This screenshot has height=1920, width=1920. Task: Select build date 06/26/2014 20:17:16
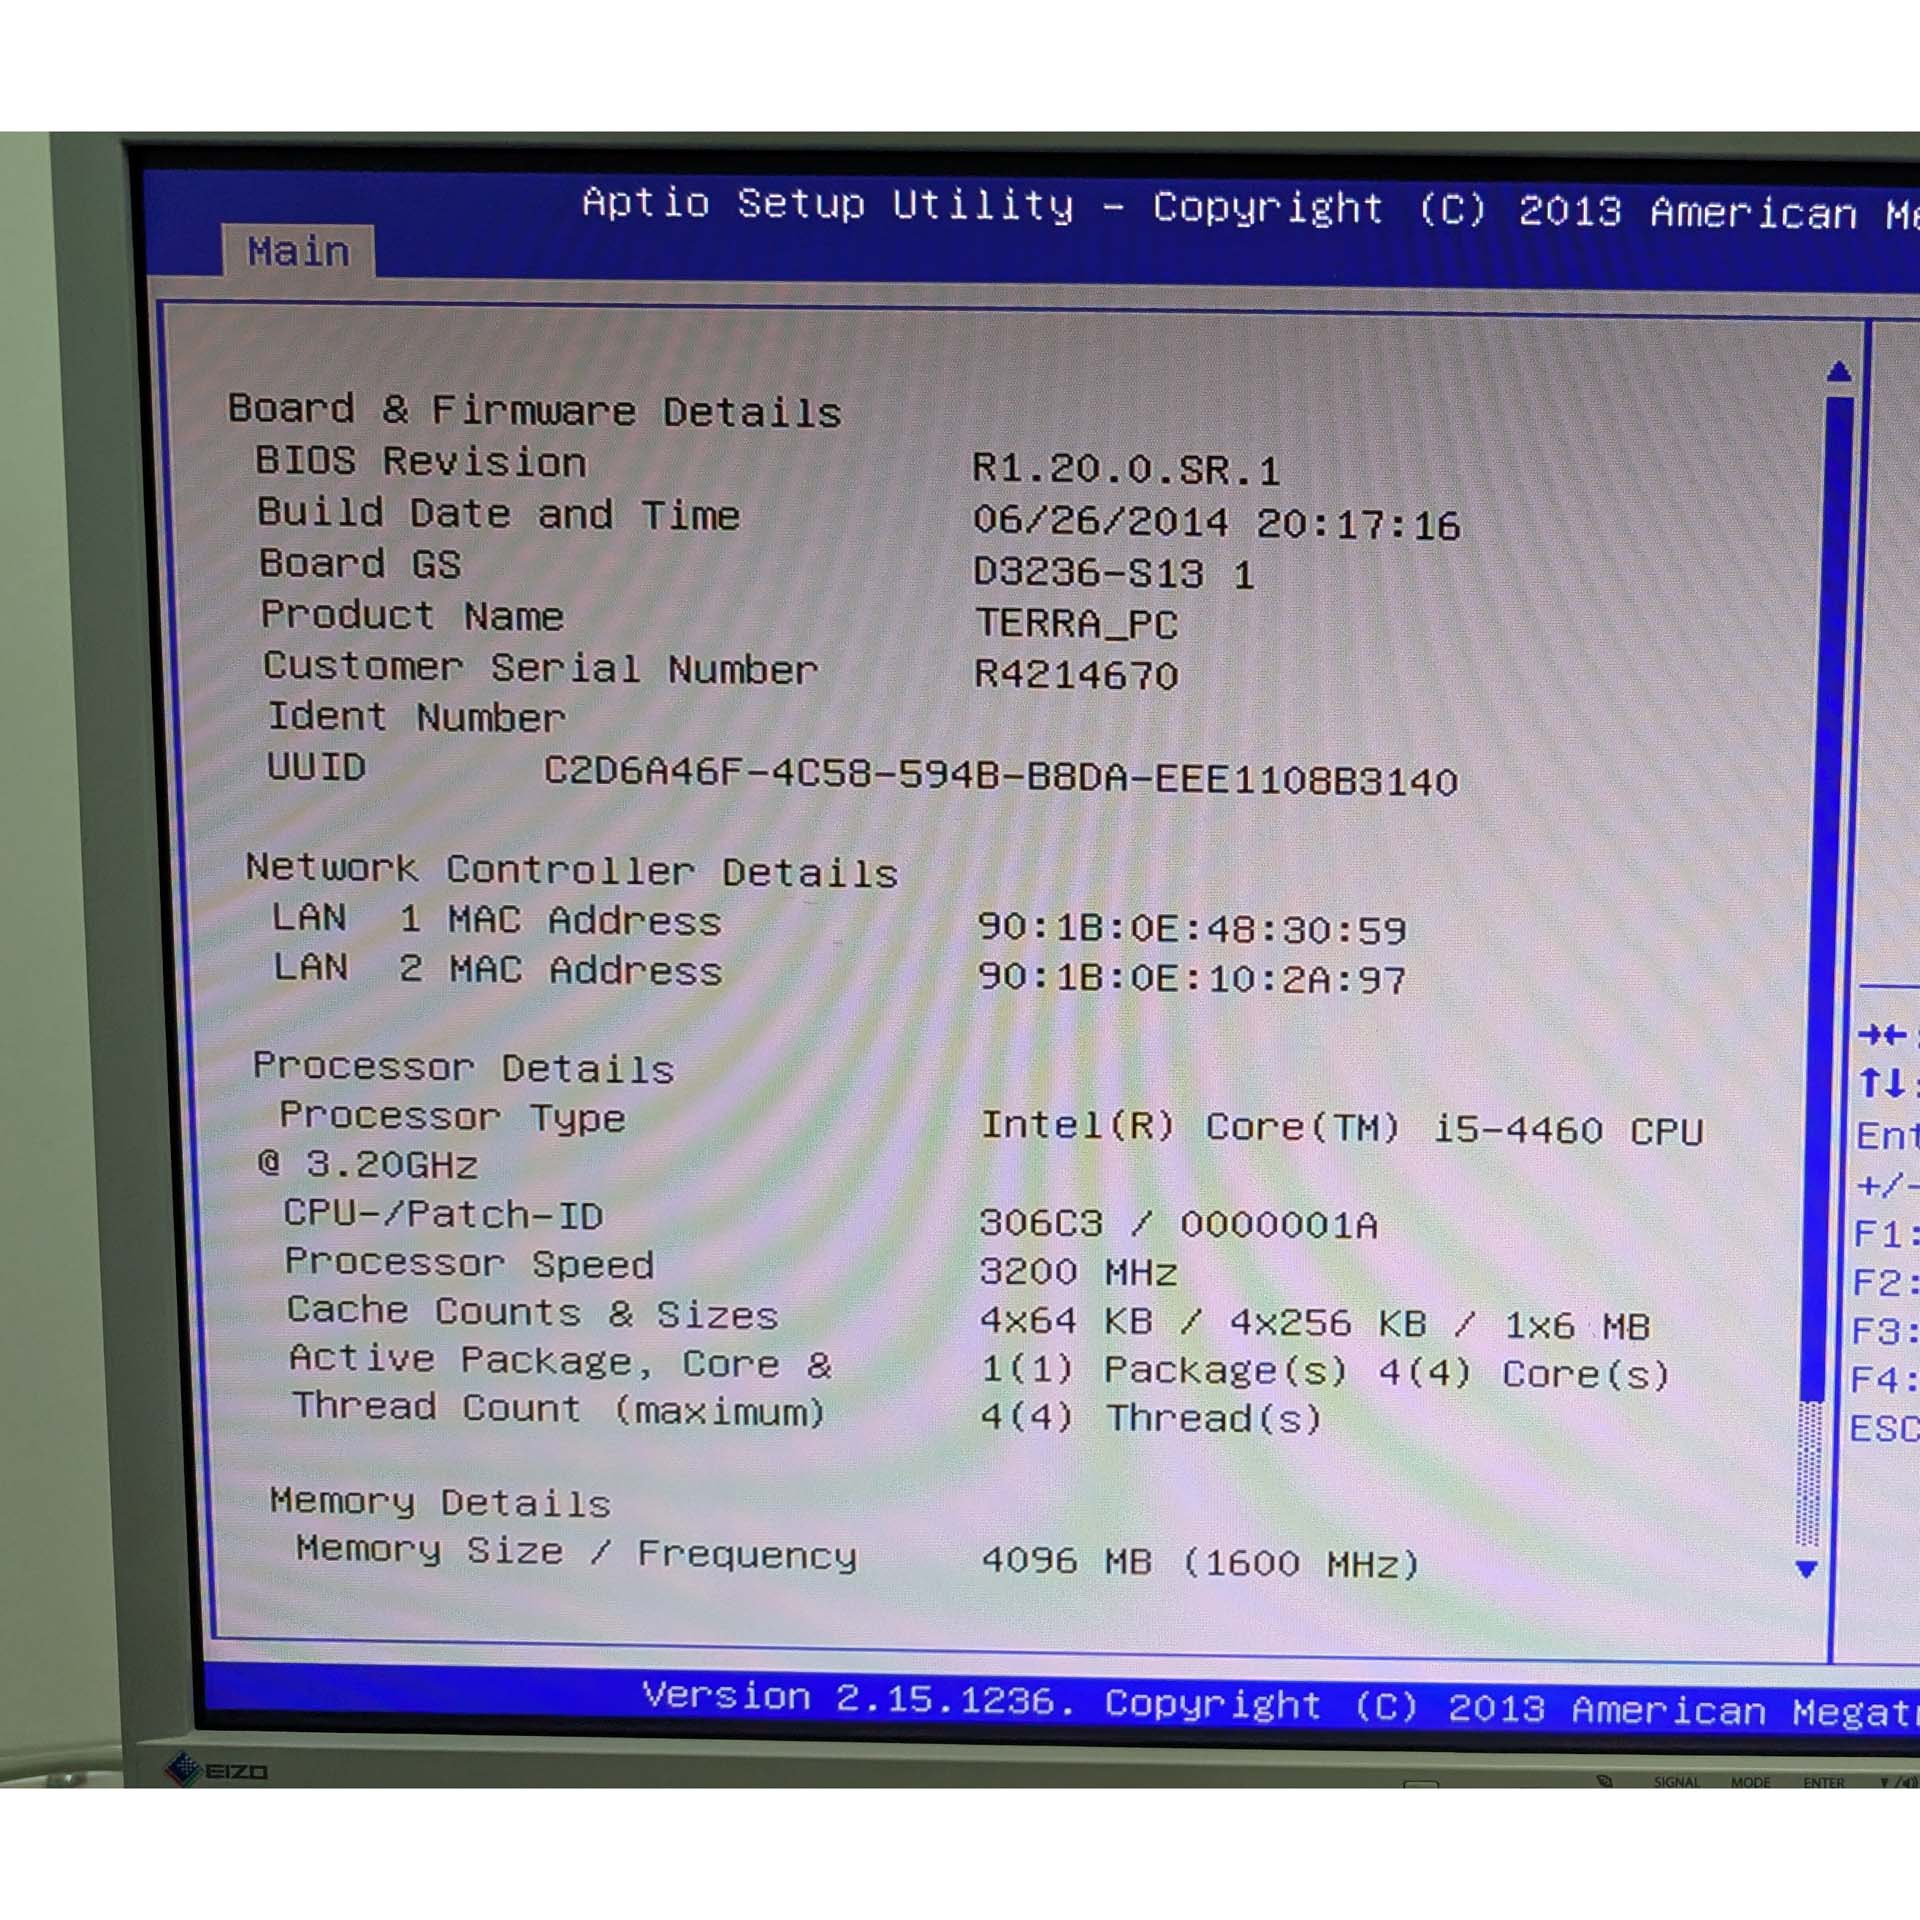pos(1216,523)
